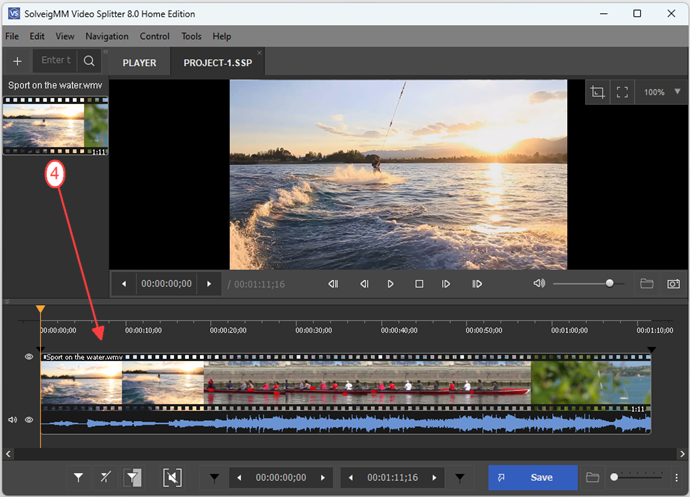This screenshot has width=690, height=497.
Task: Open the more options three-dot menu
Action: pyautogui.click(x=677, y=477)
